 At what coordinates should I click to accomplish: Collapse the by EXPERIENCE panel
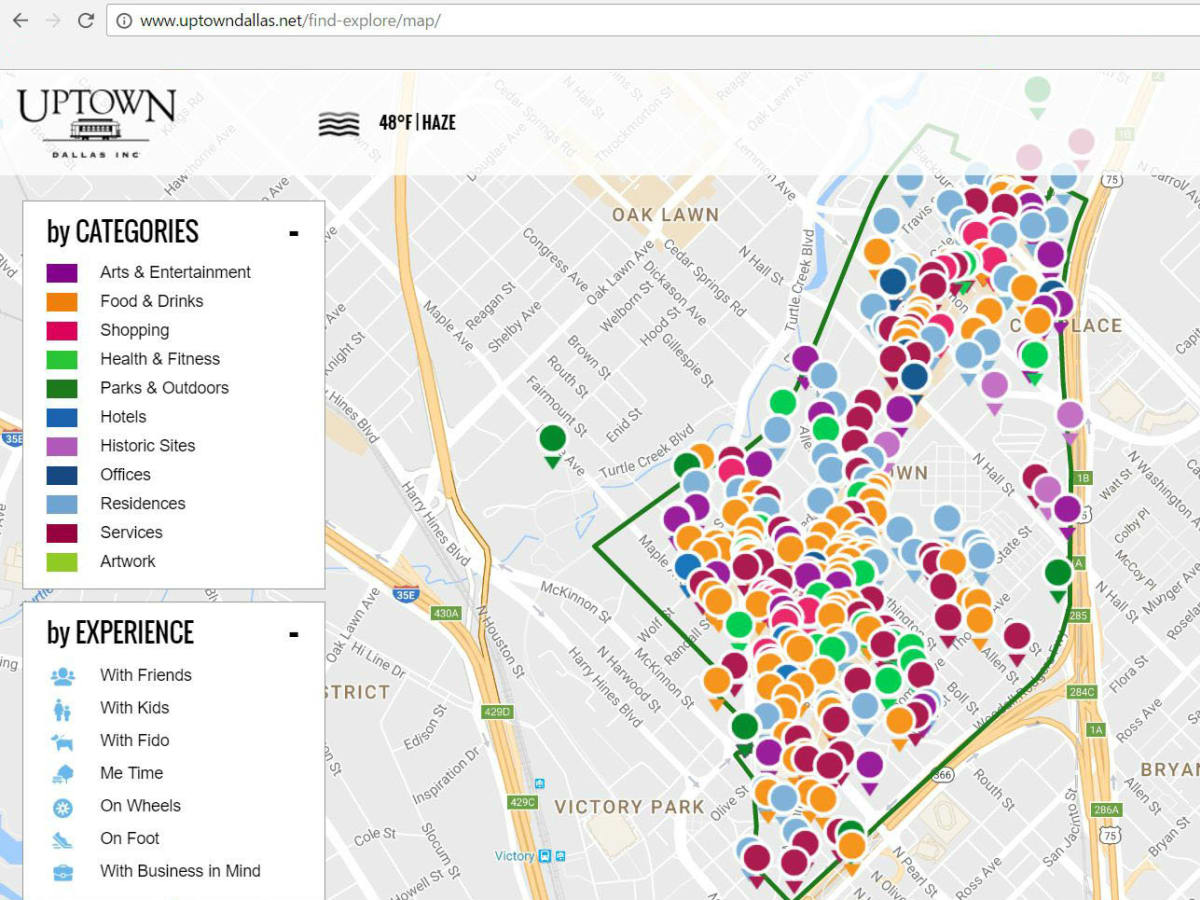(293, 633)
